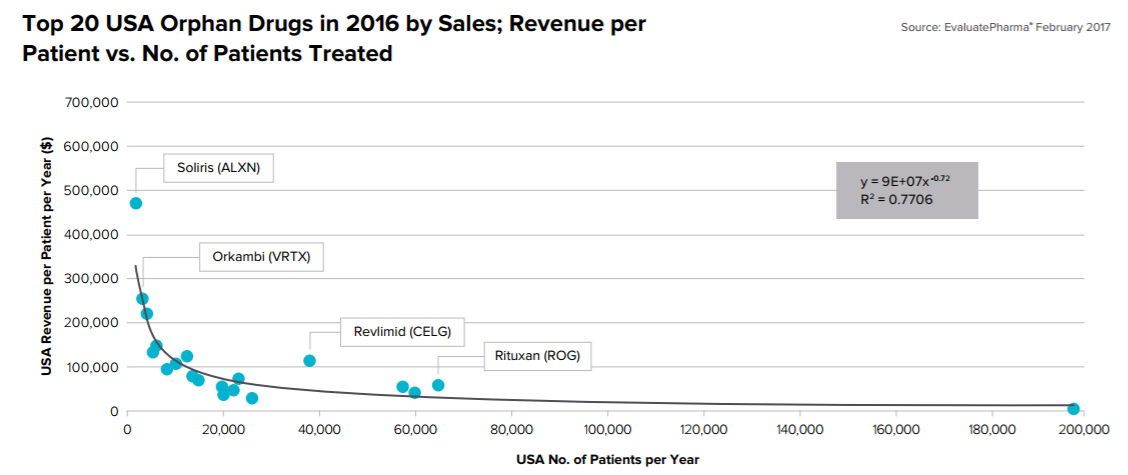Click the 40,000 label on the horizontal axis
Image resolution: width=1128 pixels, height=475 pixels.
(x=319, y=430)
